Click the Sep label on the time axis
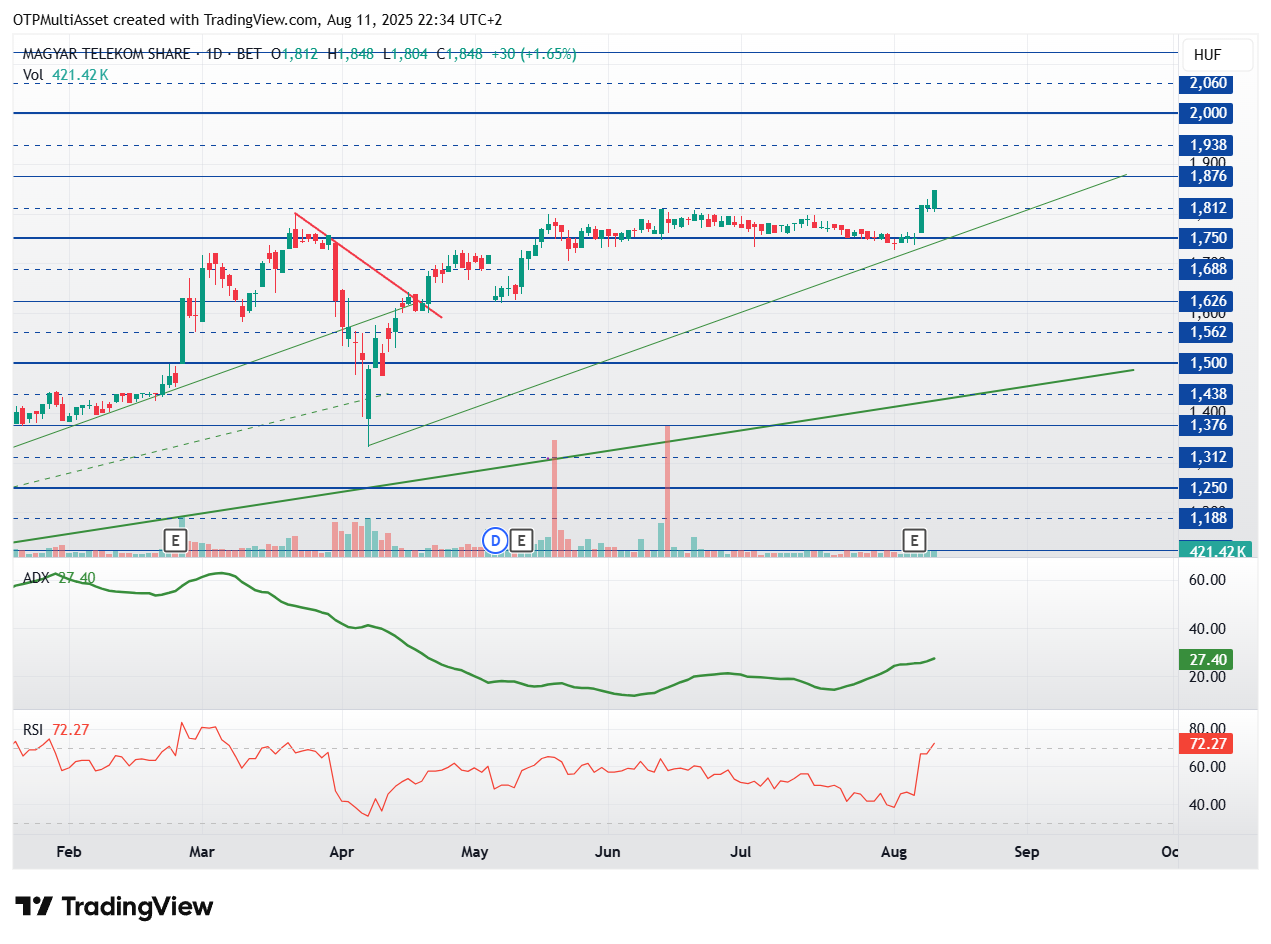1271x944 pixels. [x=1027, y=852]
